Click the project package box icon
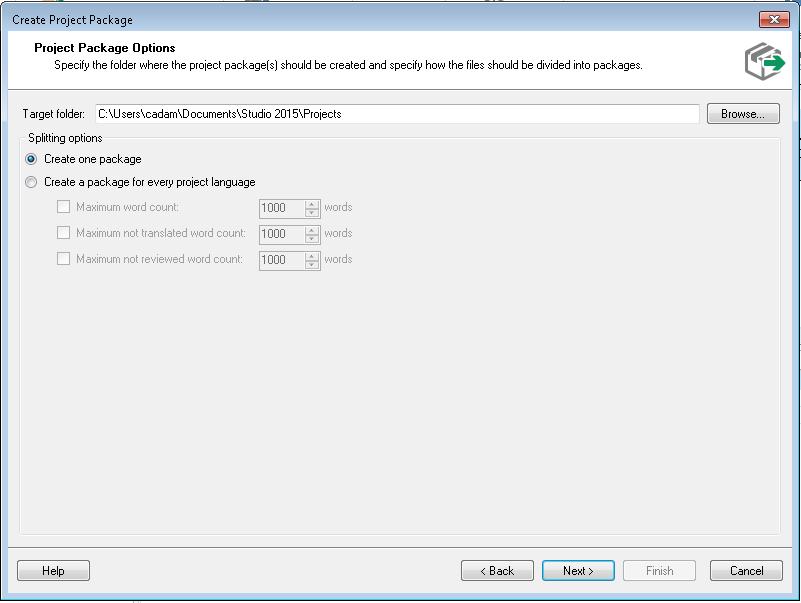This screenshot has height=603, width=801. click(764, 61)
